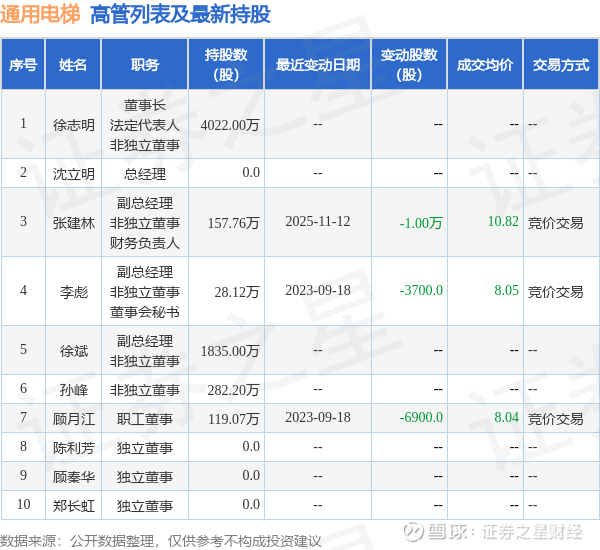
Task: Select the name 张建林
Action: [x=73, y=223]
